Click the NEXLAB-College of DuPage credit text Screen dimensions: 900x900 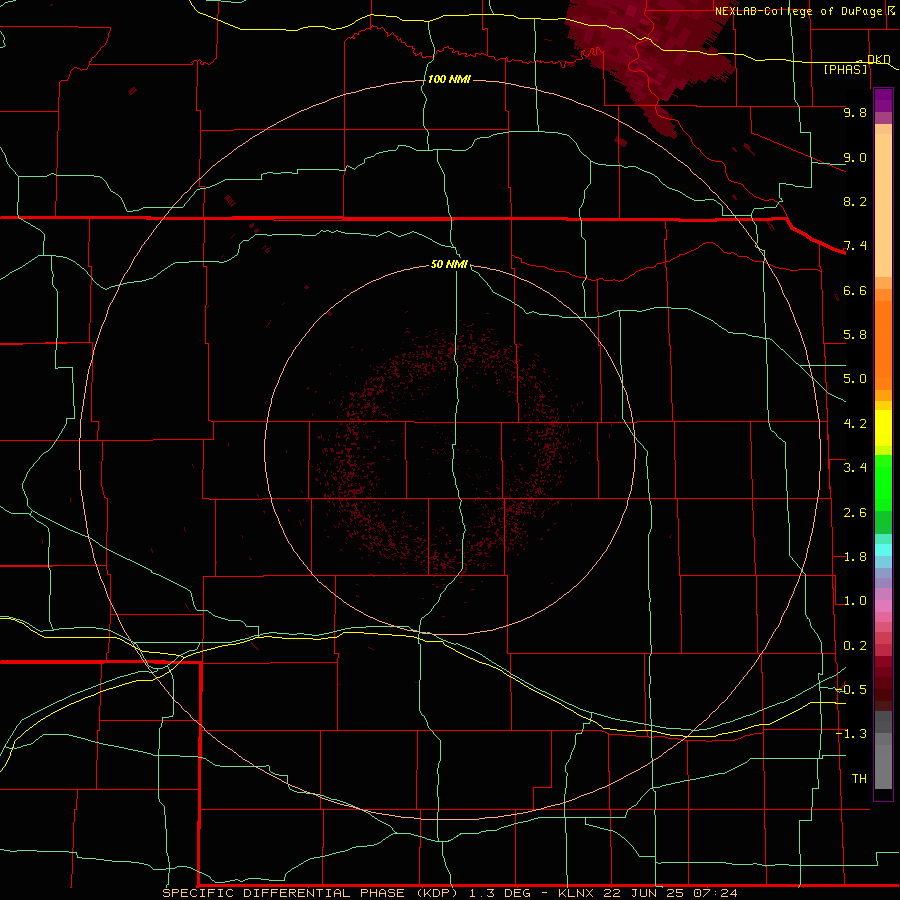point(798,11)
